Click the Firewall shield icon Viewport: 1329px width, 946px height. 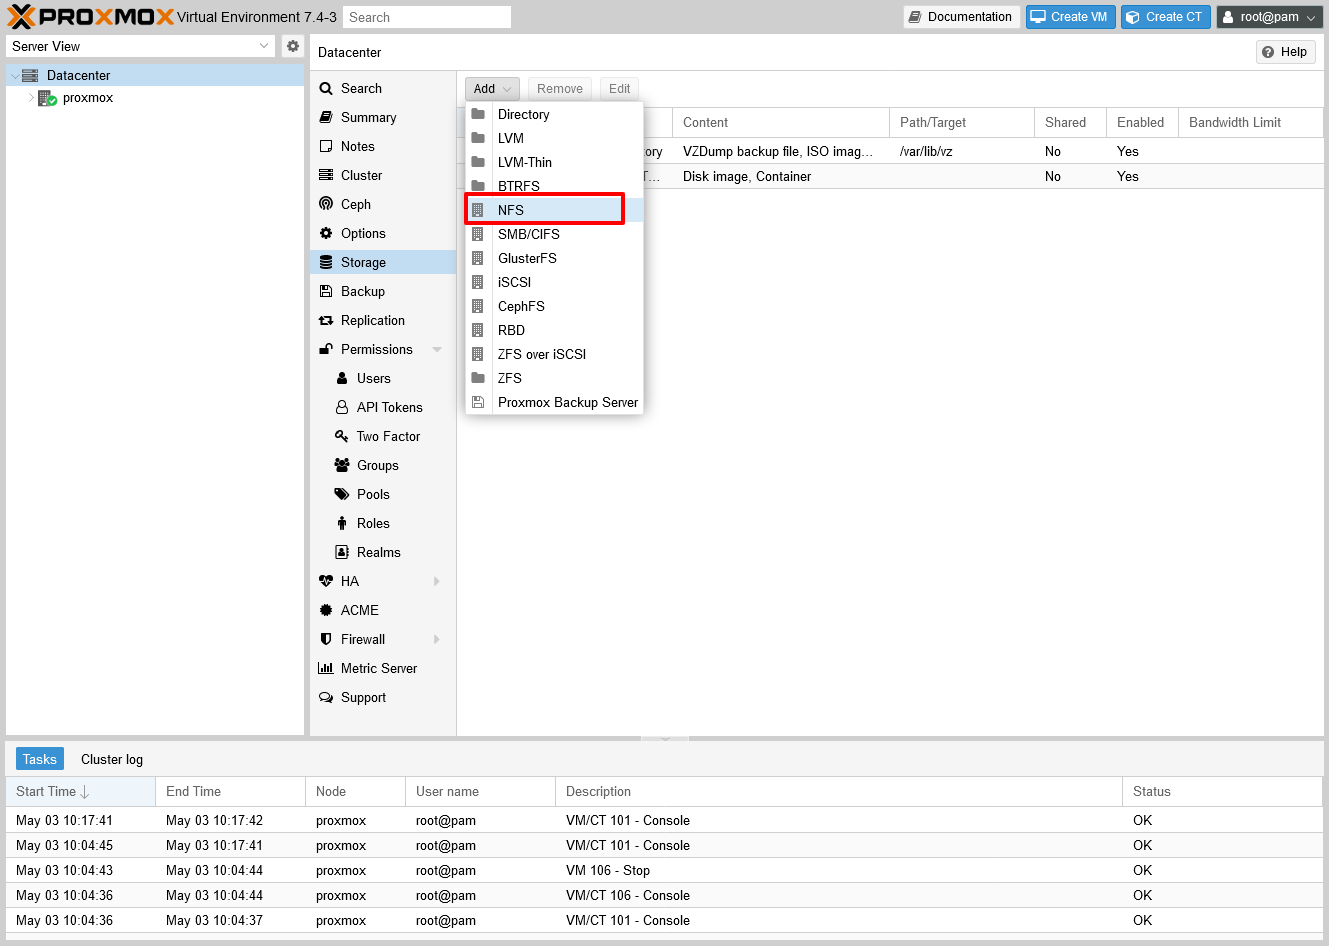click(326, 639)
